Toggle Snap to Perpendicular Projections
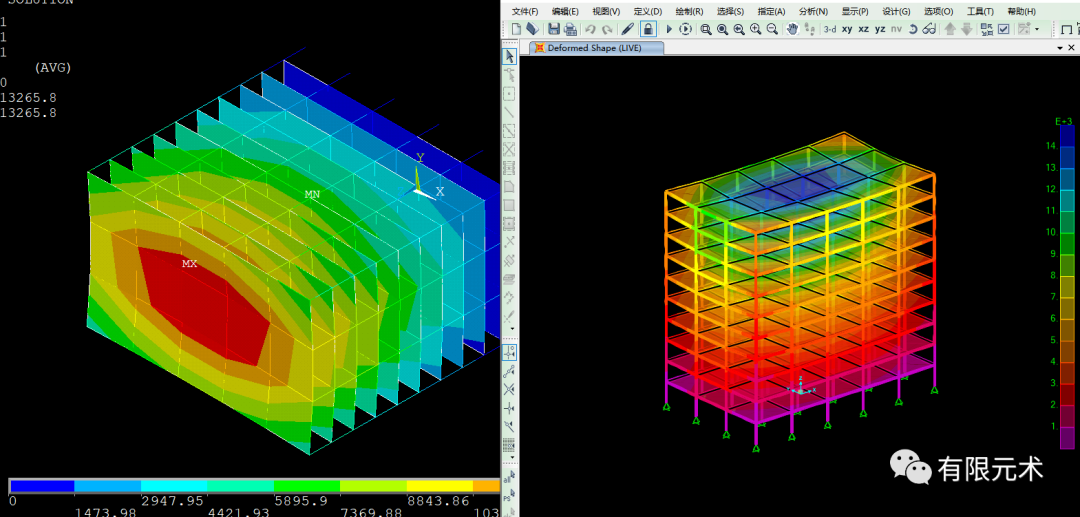The width and height of the screenshot is (1080, 517). 510,408
